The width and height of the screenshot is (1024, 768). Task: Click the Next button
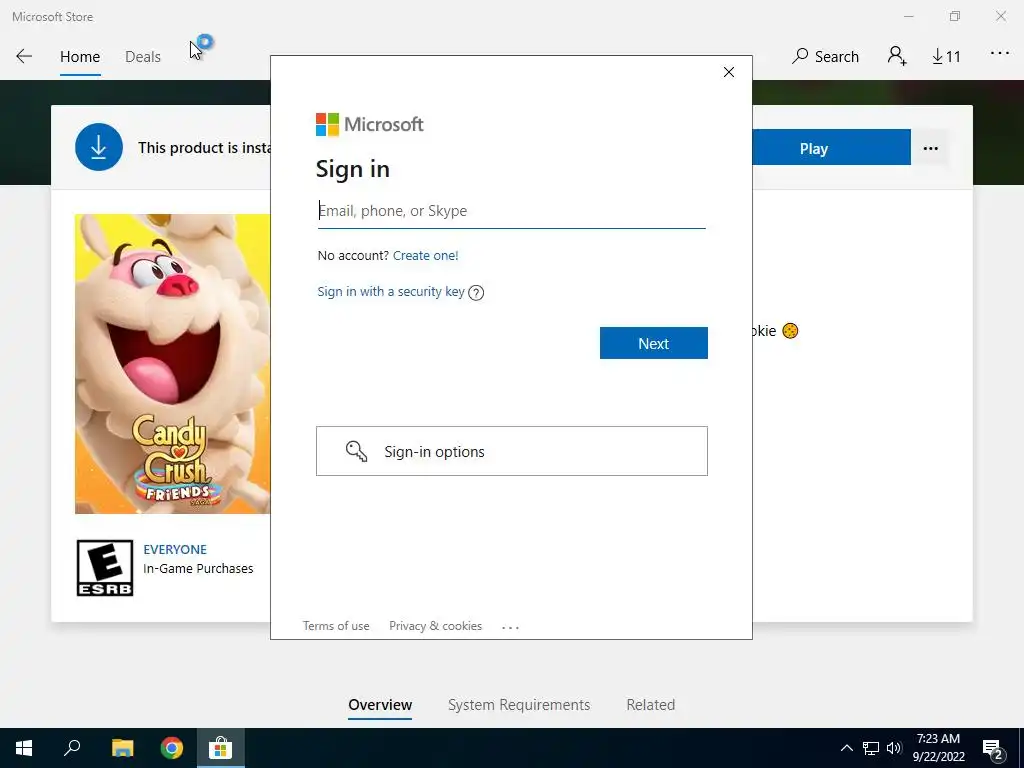click(x=654, y=343)
